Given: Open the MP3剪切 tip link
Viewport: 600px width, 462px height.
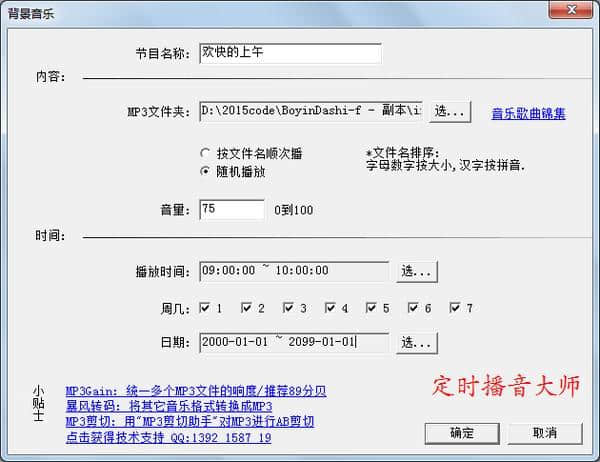Looking at the screenshot, I should coord(190,421).
